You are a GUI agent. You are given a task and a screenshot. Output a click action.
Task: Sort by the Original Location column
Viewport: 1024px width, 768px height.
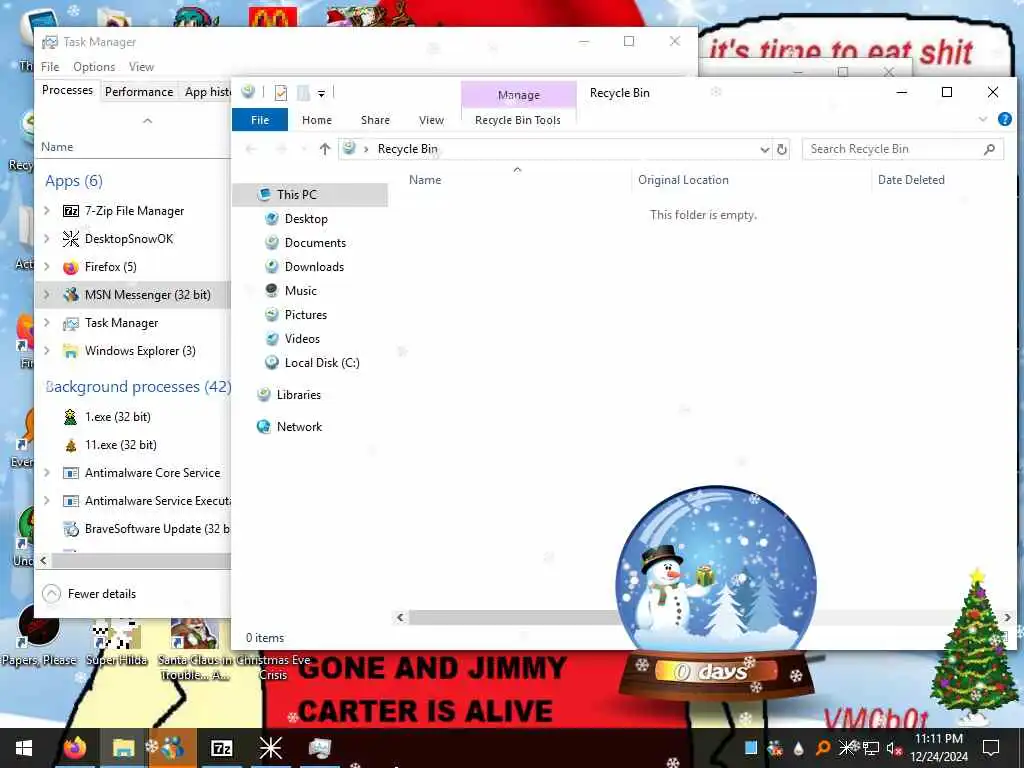pos(683,180)
